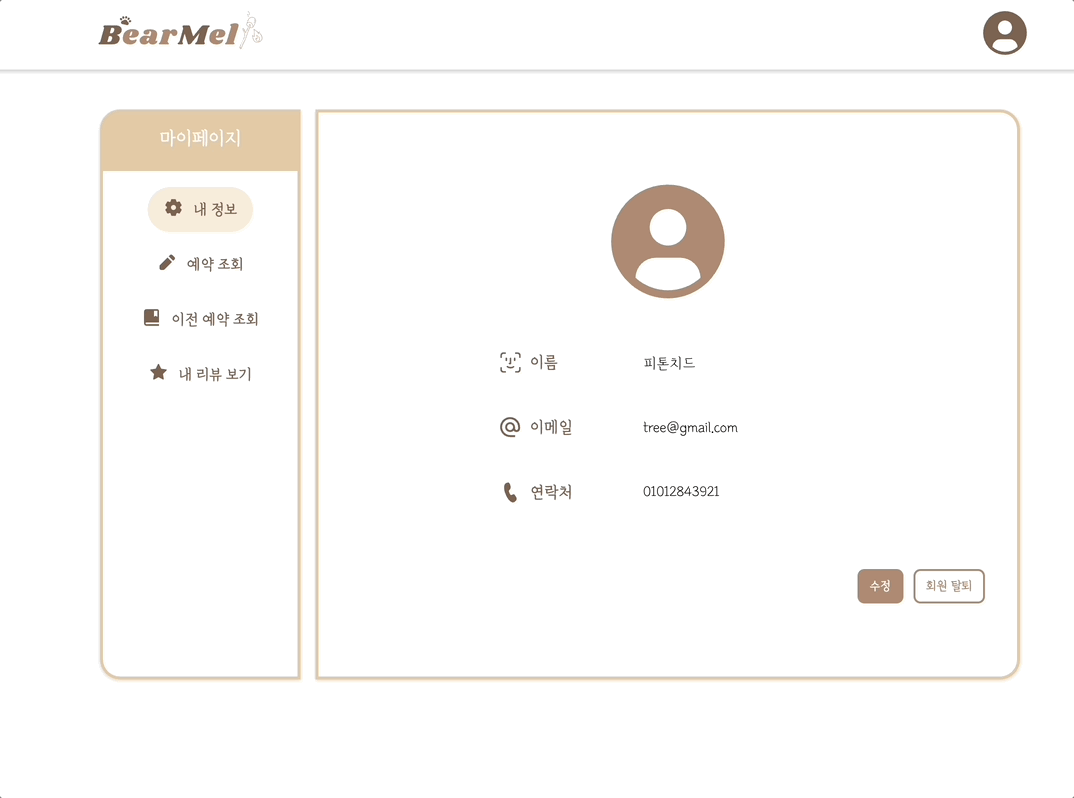This screenshot has height=798, width=1074.
Task: Click the face-scan icon beside 이름
Action: click(510, 362)
